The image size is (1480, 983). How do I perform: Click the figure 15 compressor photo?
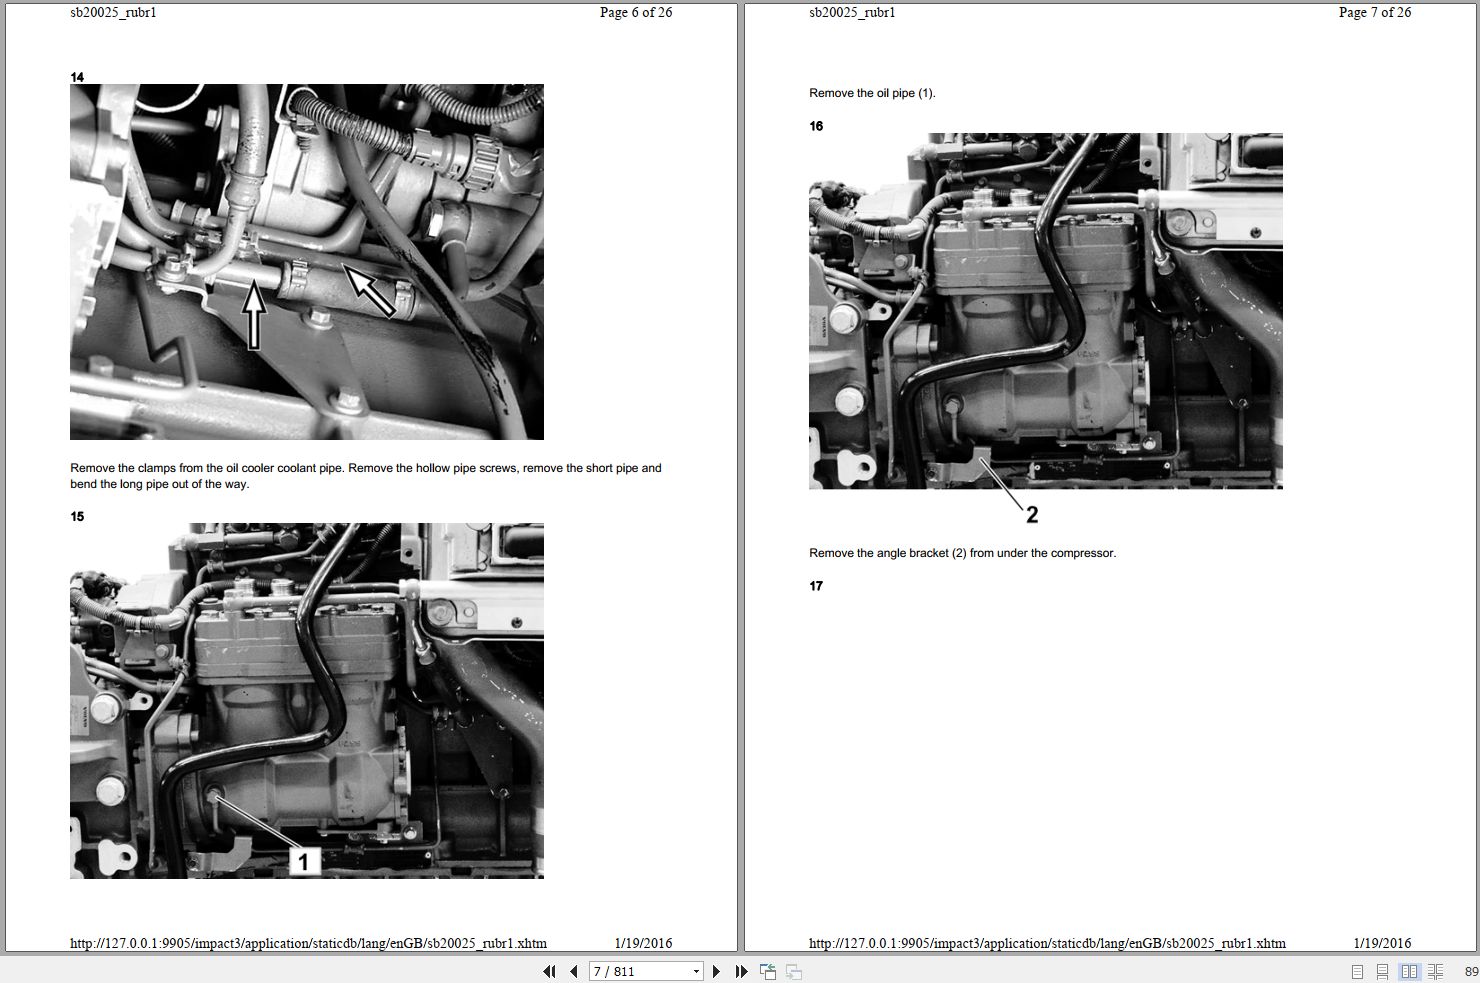tap(305, 700)
